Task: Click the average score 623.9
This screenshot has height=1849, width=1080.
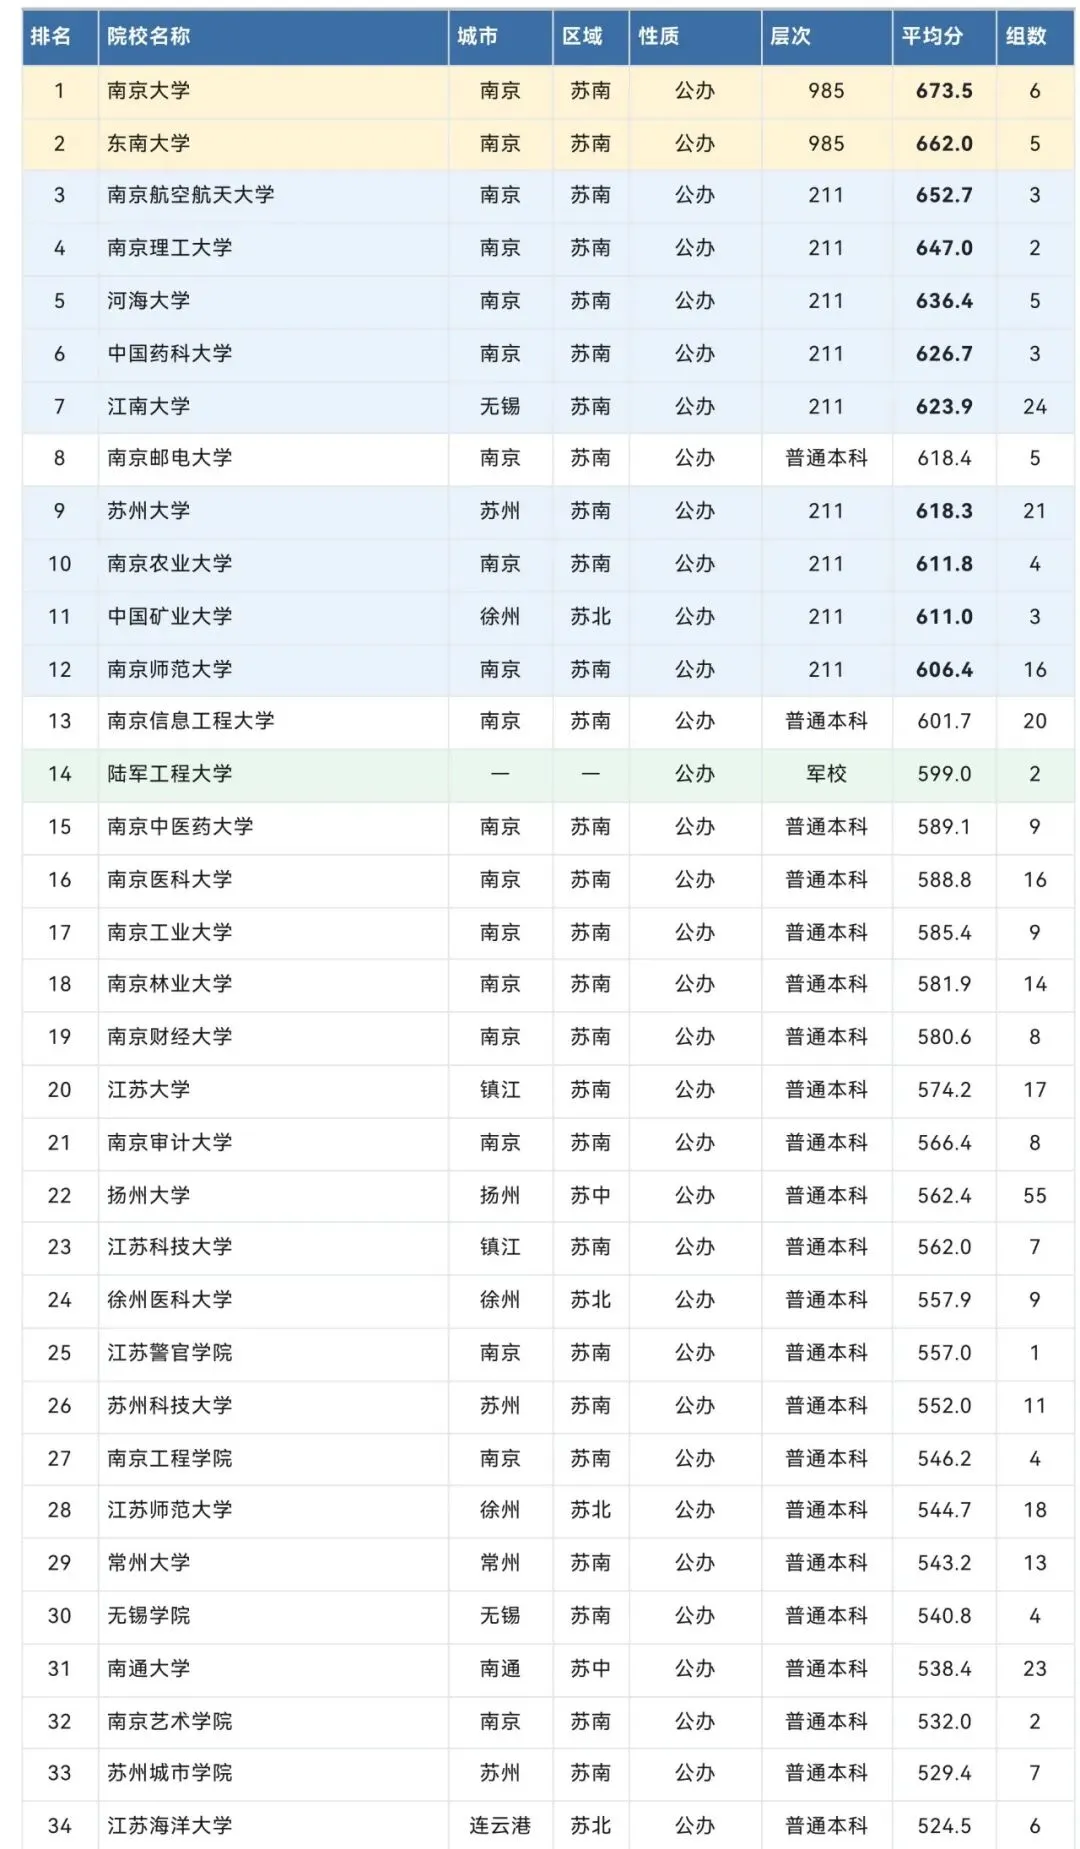Action: click(944, 407)
